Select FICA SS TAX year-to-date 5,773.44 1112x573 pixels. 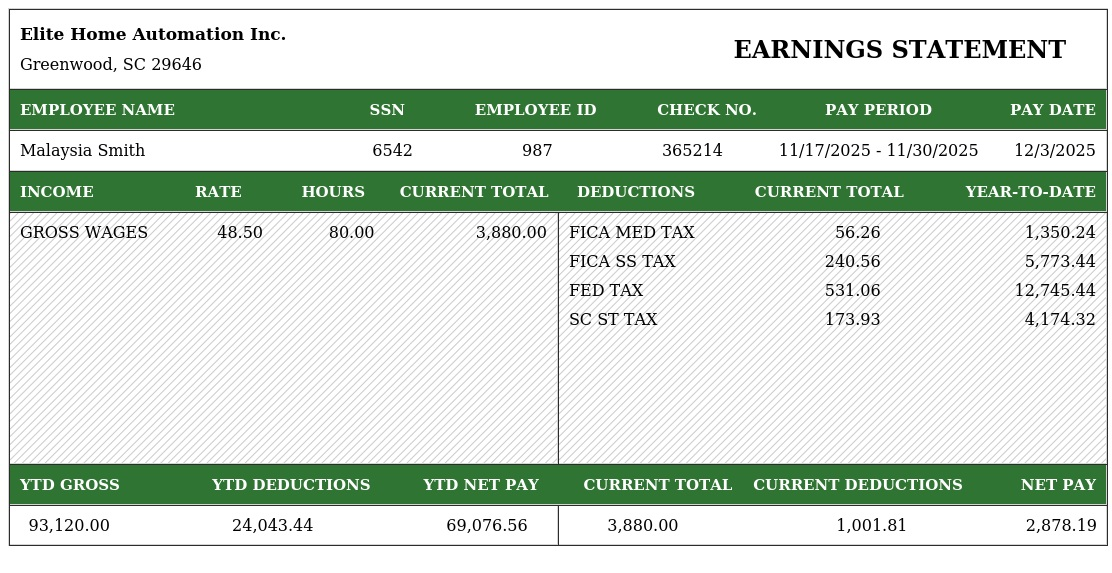(1060, 262)
